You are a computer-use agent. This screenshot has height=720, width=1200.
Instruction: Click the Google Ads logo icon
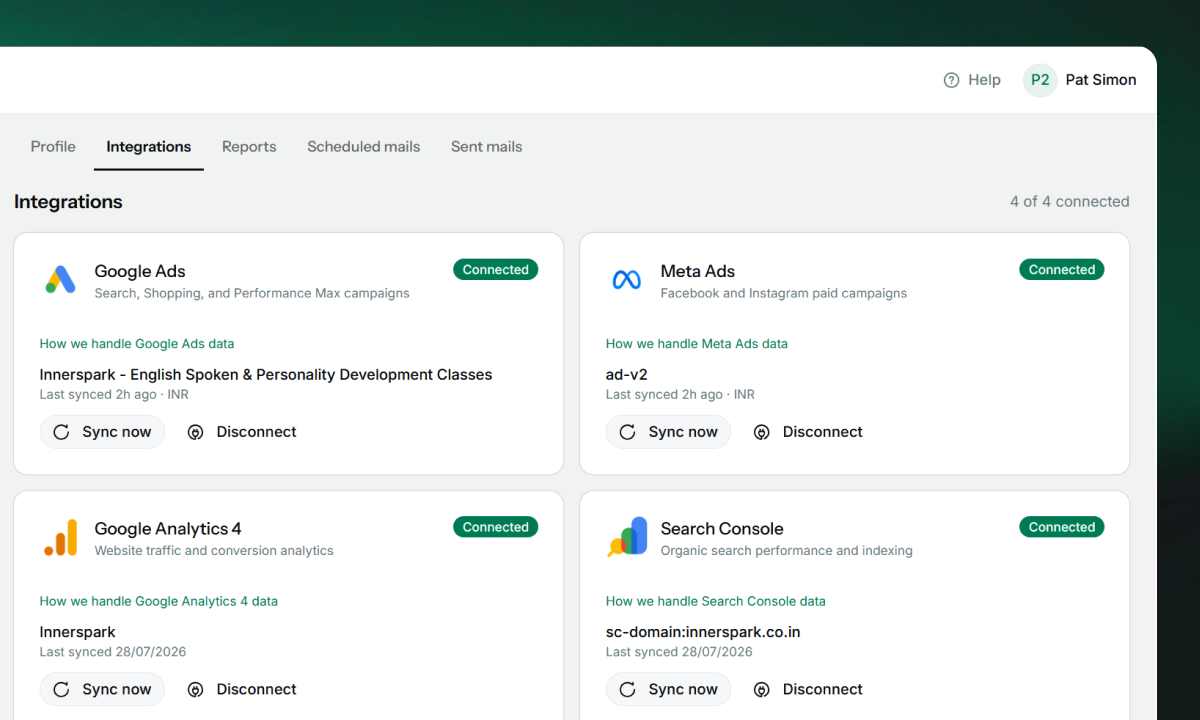61,280
